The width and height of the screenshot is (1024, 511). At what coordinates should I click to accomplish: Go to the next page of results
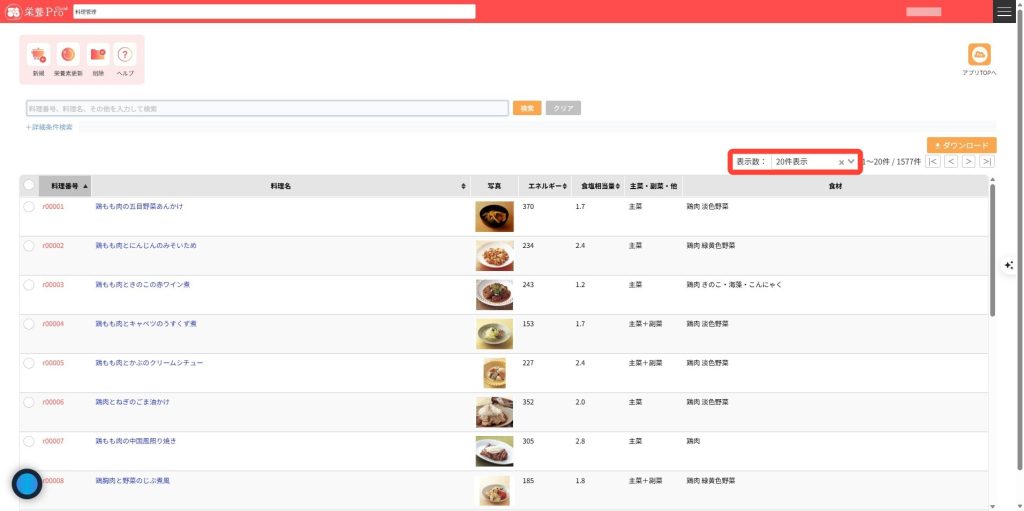(x=968, y=161)
